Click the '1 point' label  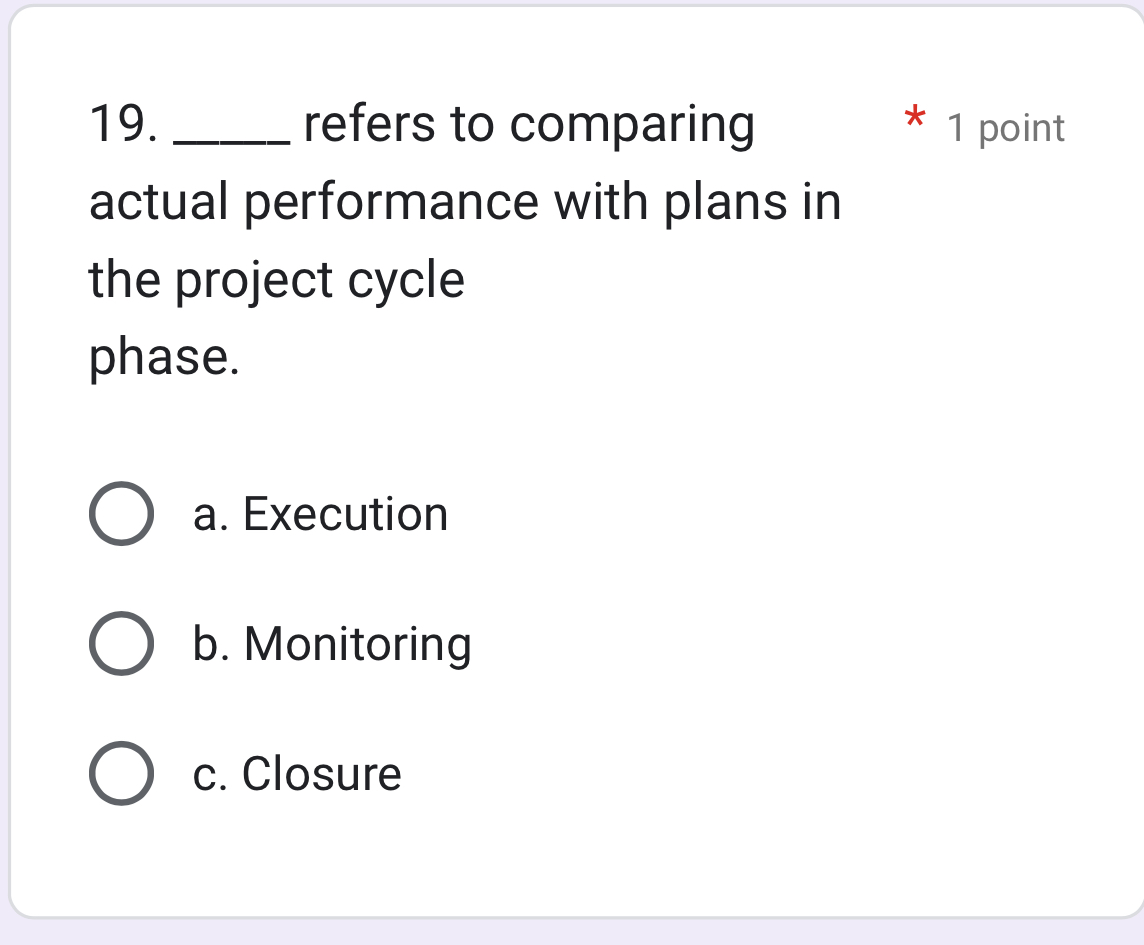(1005, 127)
